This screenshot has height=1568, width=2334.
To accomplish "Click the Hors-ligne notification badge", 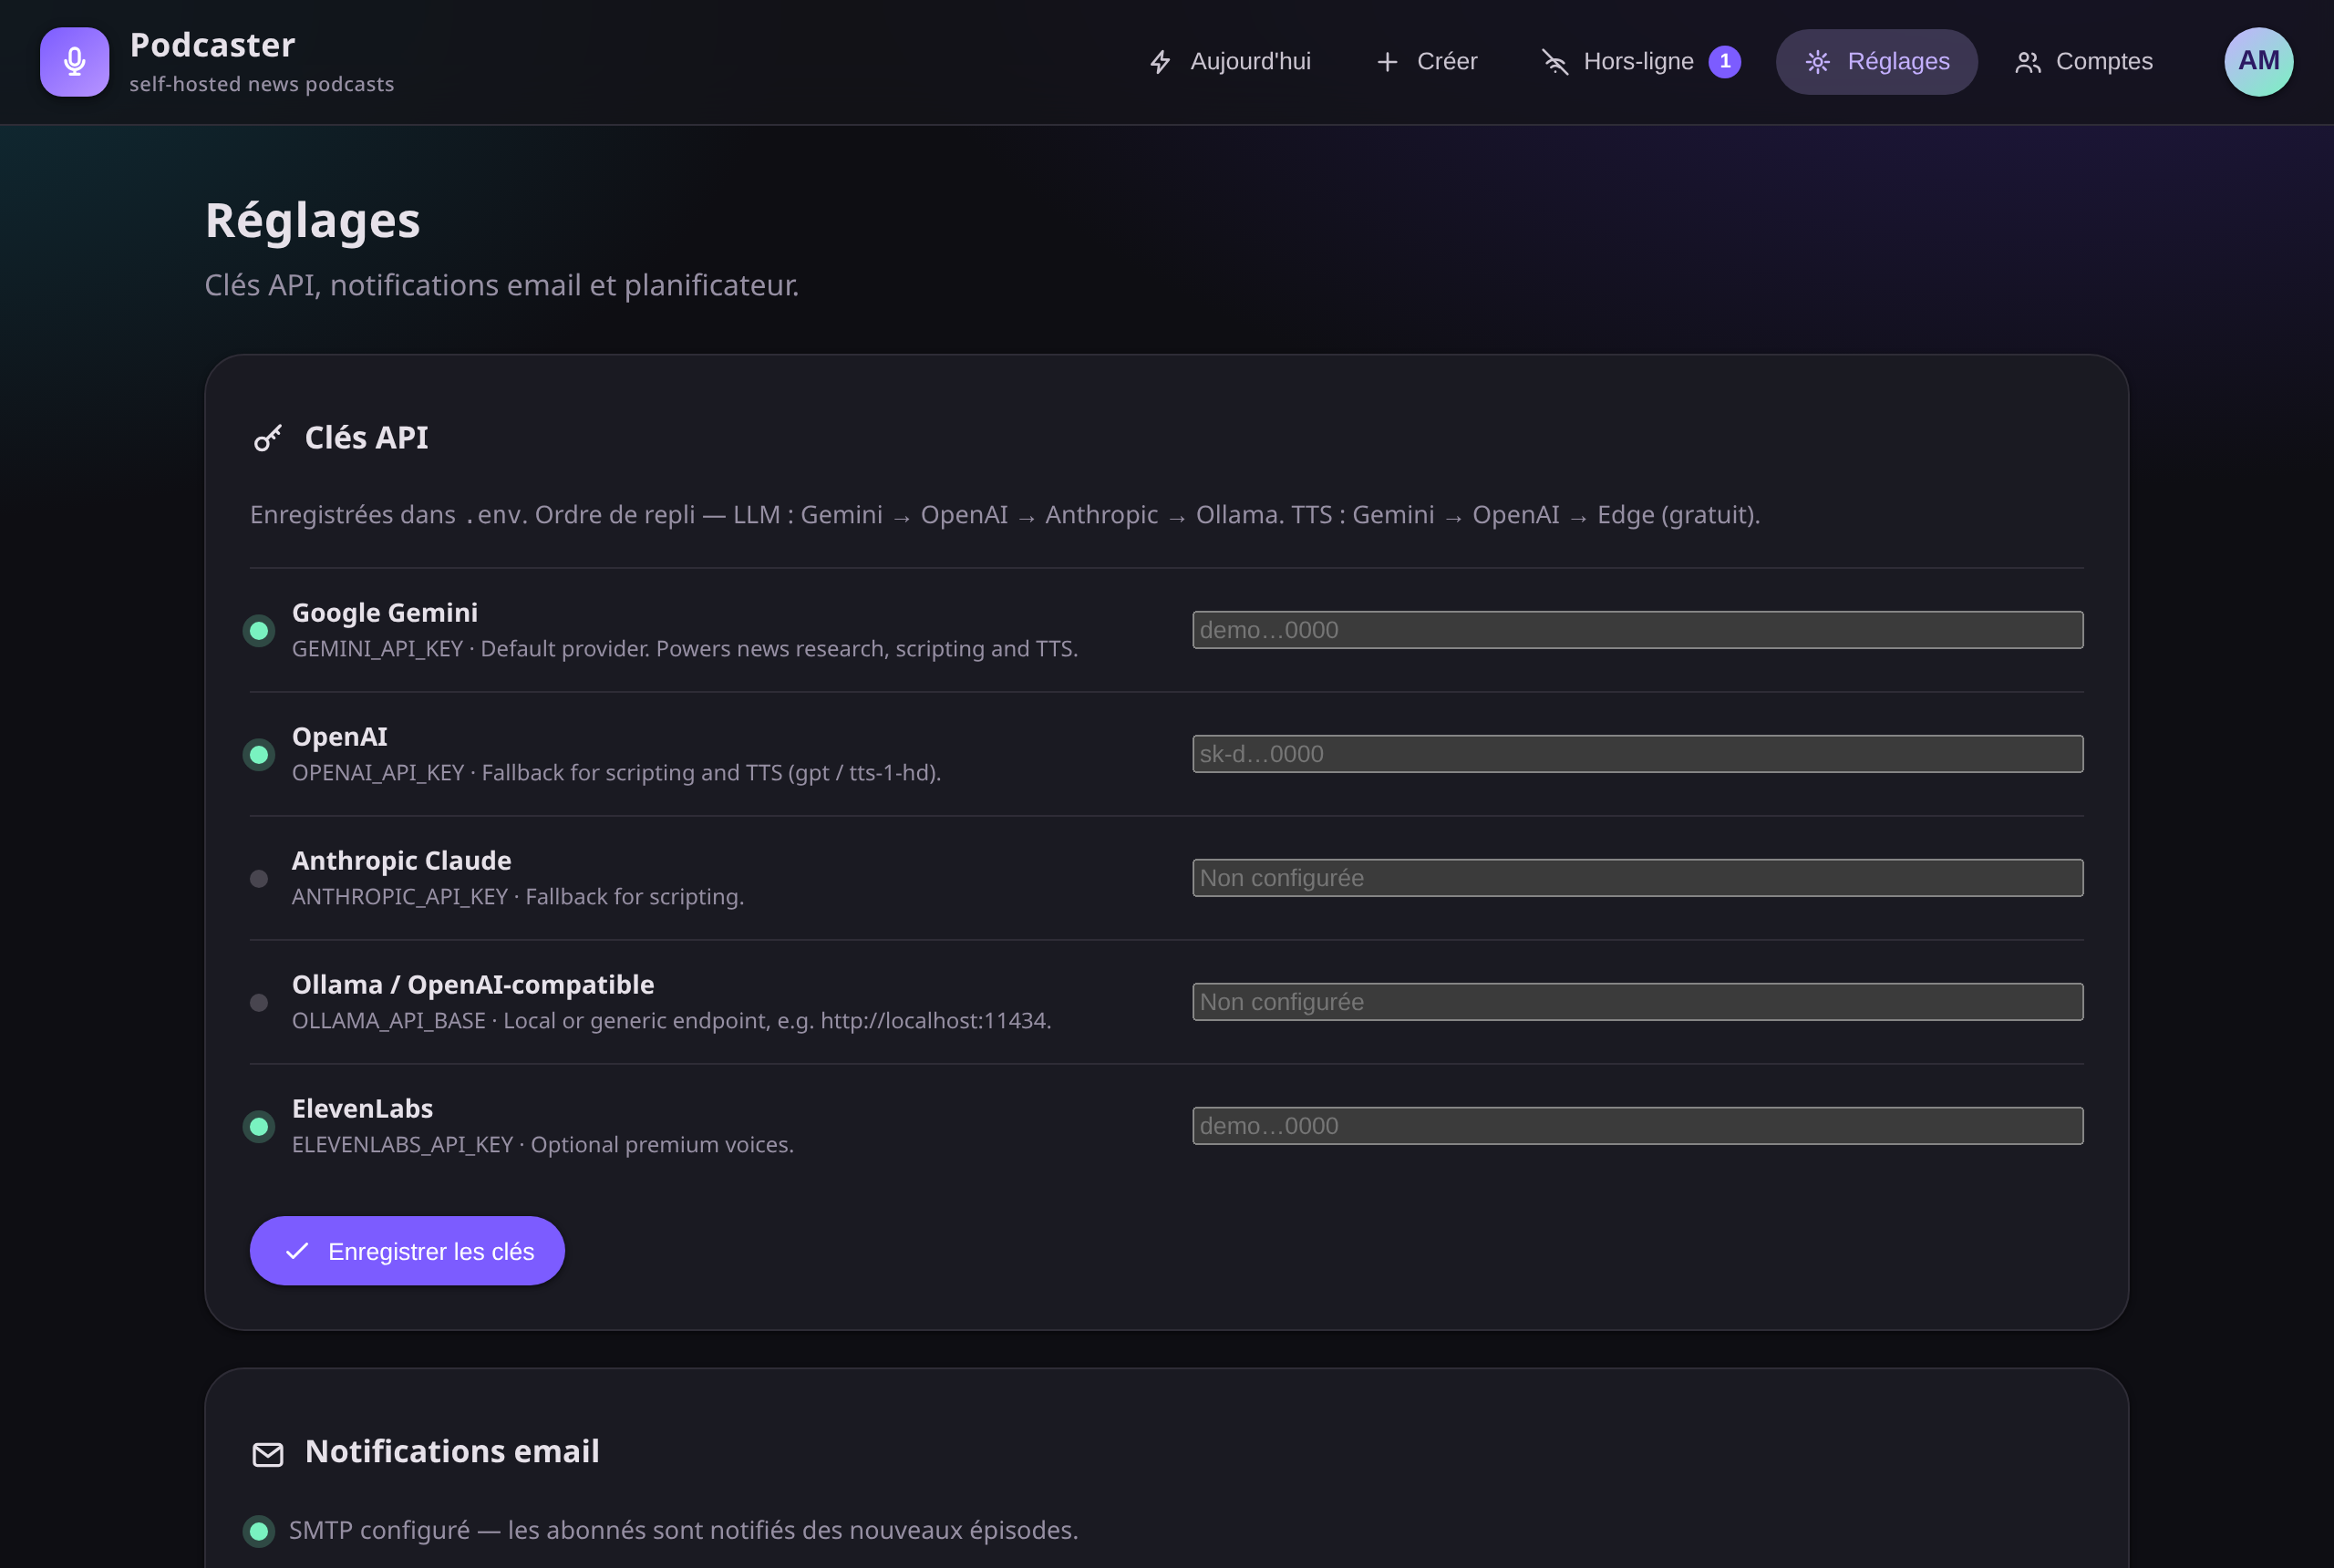I will 1724,62.
